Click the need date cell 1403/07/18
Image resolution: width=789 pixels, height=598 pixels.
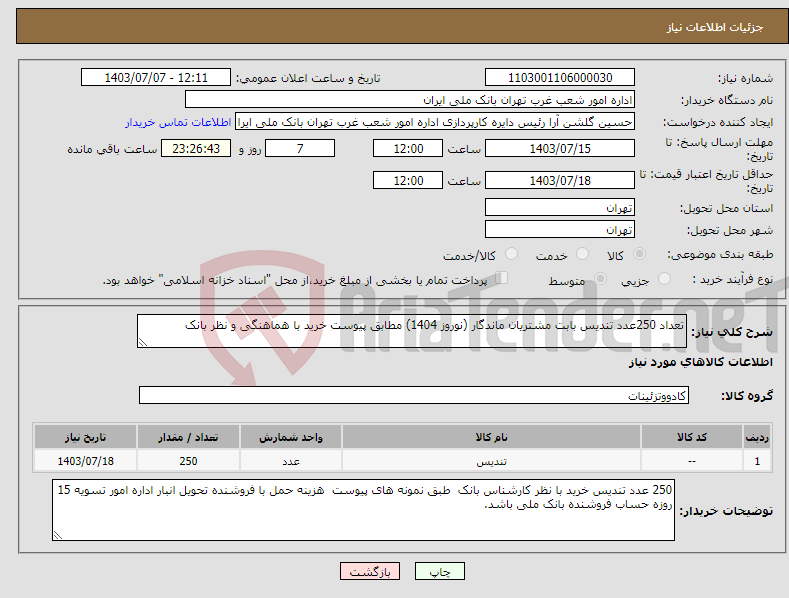86,461
